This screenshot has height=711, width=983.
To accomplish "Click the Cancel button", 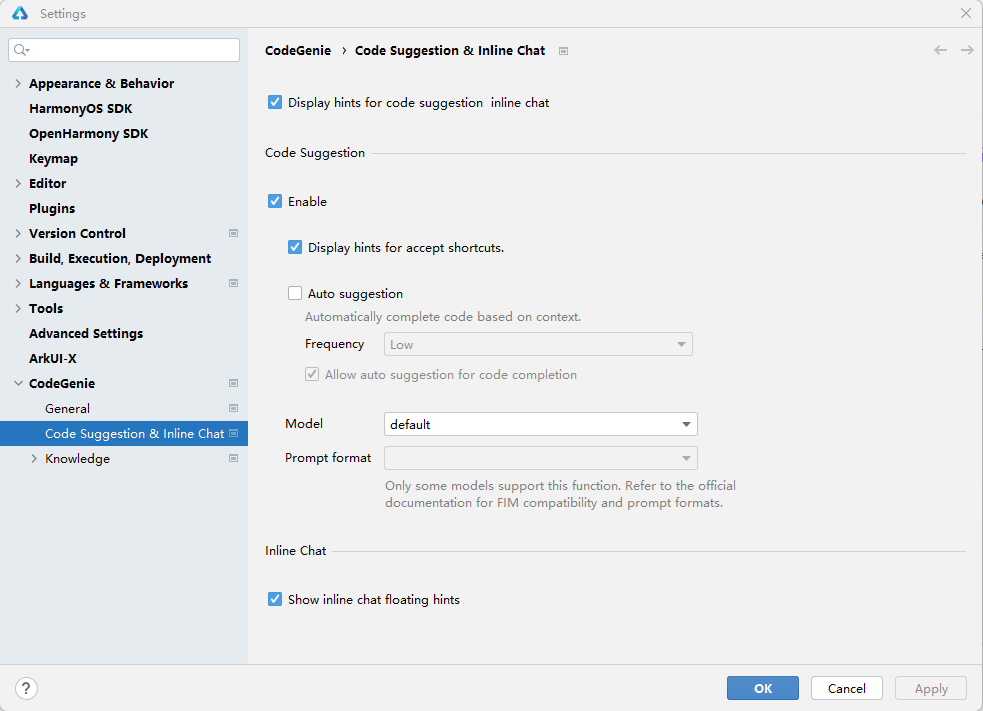I will [846, 688].
